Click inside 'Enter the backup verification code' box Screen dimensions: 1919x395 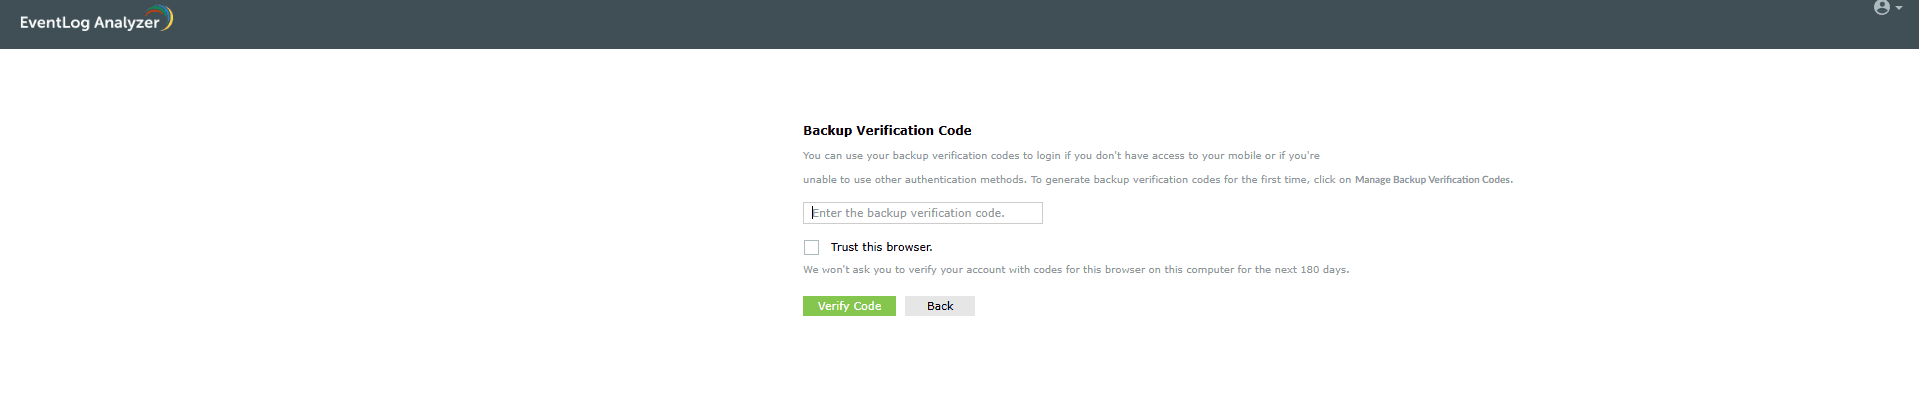(x=922, y=213)
